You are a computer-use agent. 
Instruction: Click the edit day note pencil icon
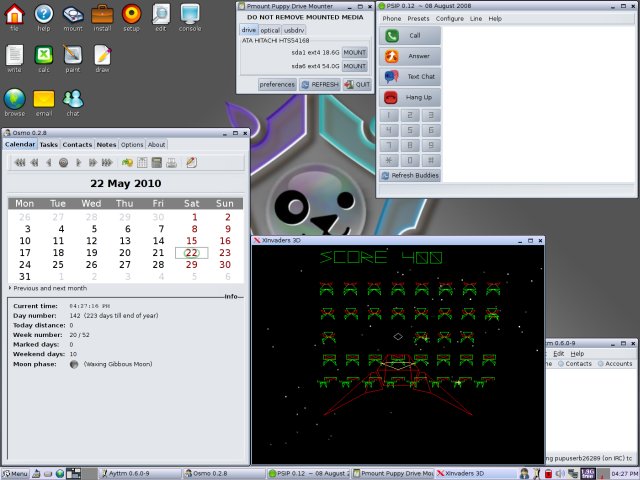tap(191, 163)
